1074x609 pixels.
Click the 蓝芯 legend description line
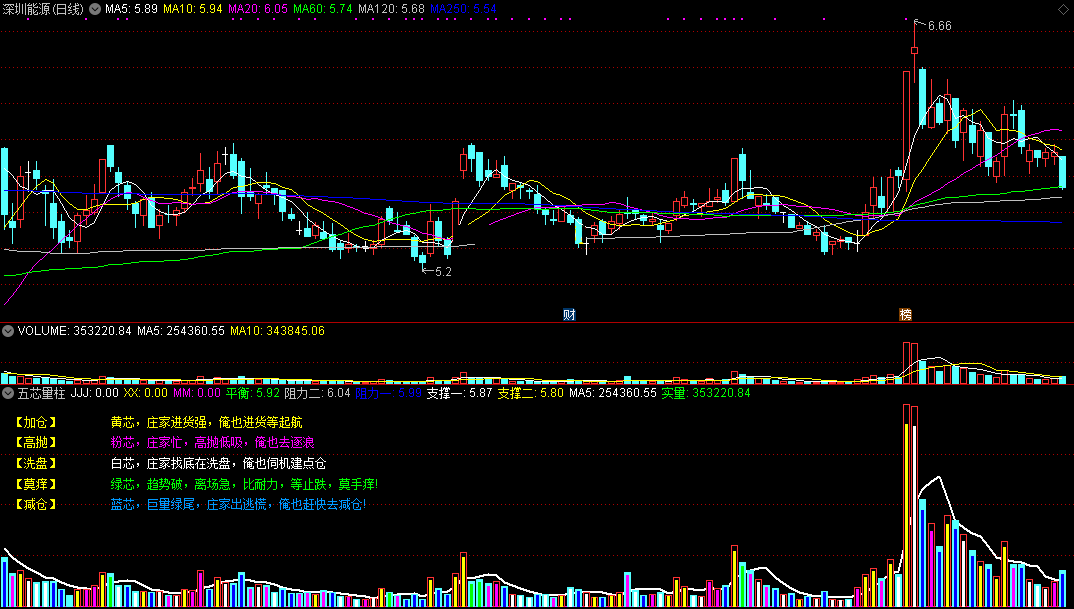[238, 505]
